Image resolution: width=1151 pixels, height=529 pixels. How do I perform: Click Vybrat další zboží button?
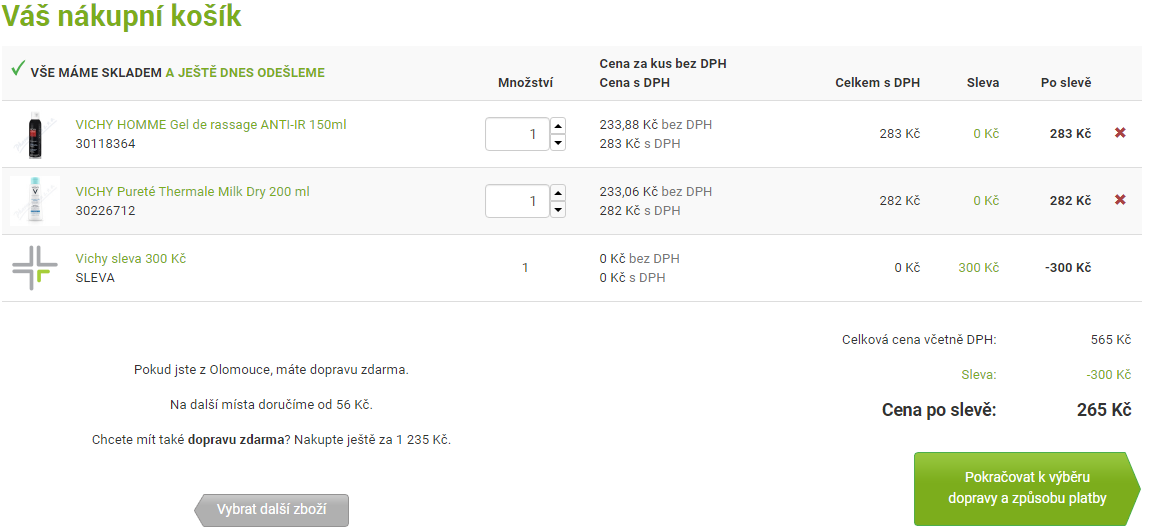click(272, 510)
